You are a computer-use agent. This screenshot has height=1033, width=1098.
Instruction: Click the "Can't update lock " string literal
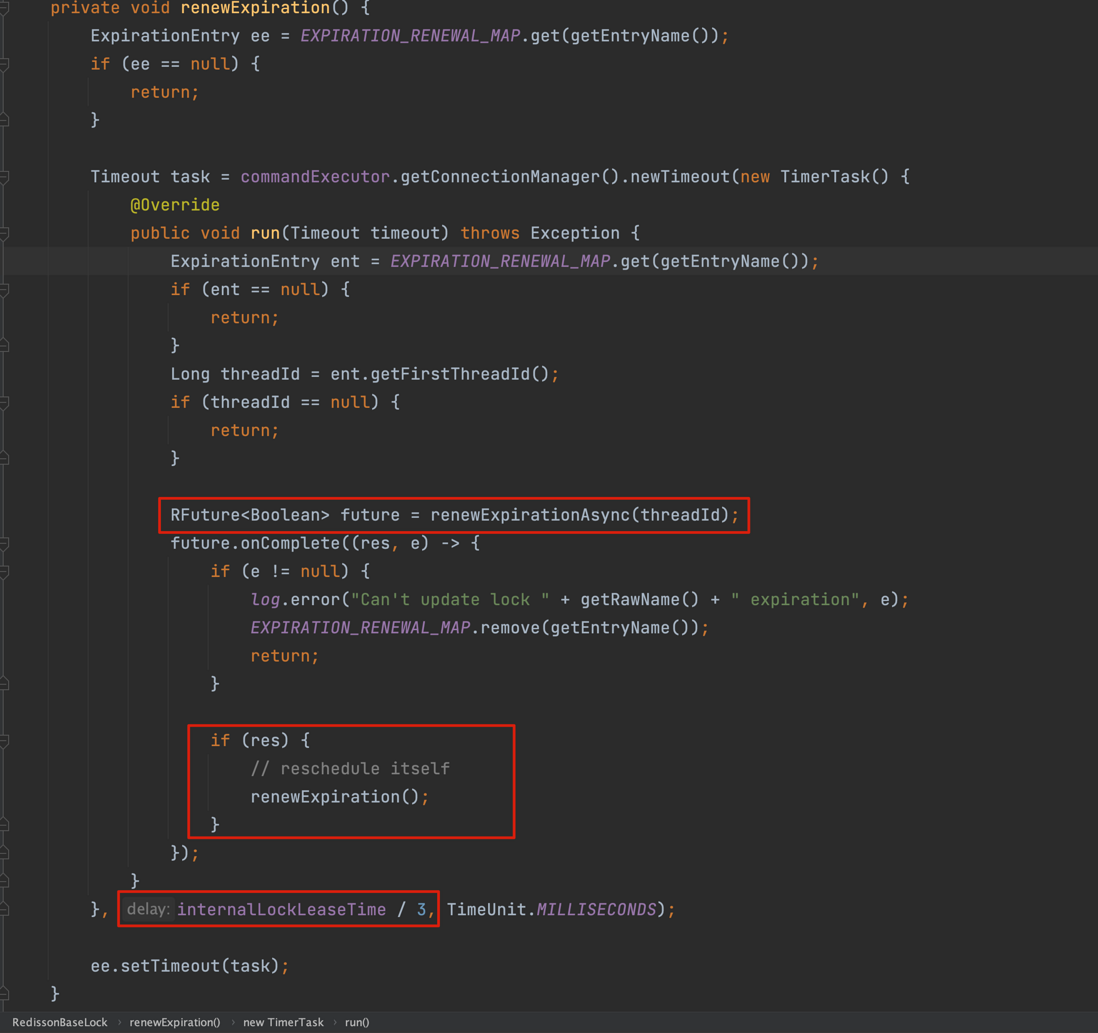pyautogui.click(x=450, y=599)
